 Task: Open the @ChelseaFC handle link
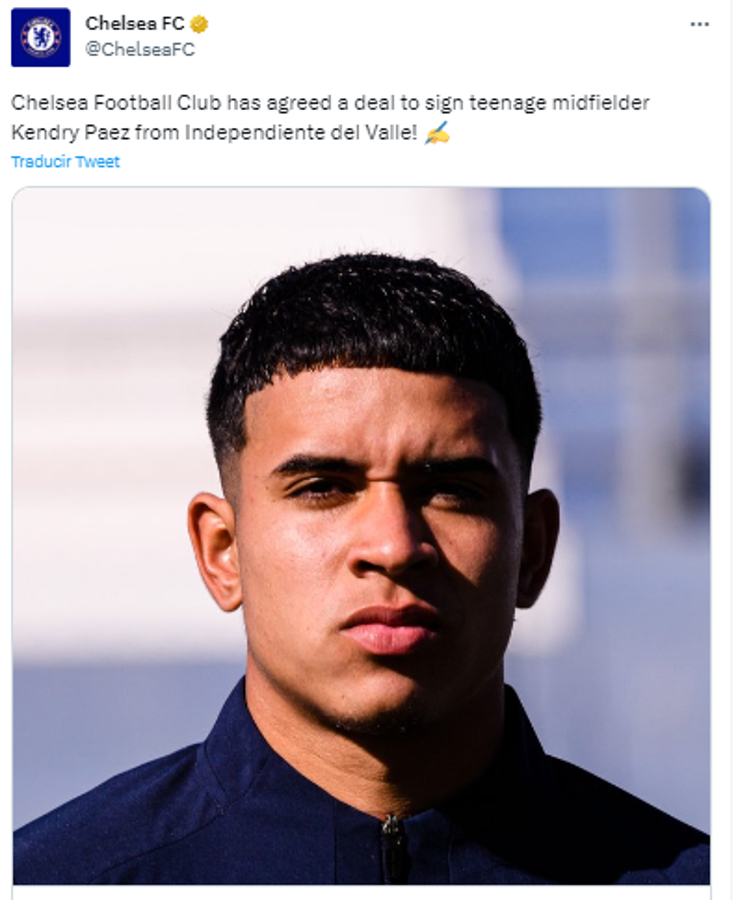click(x=140, y=49)
